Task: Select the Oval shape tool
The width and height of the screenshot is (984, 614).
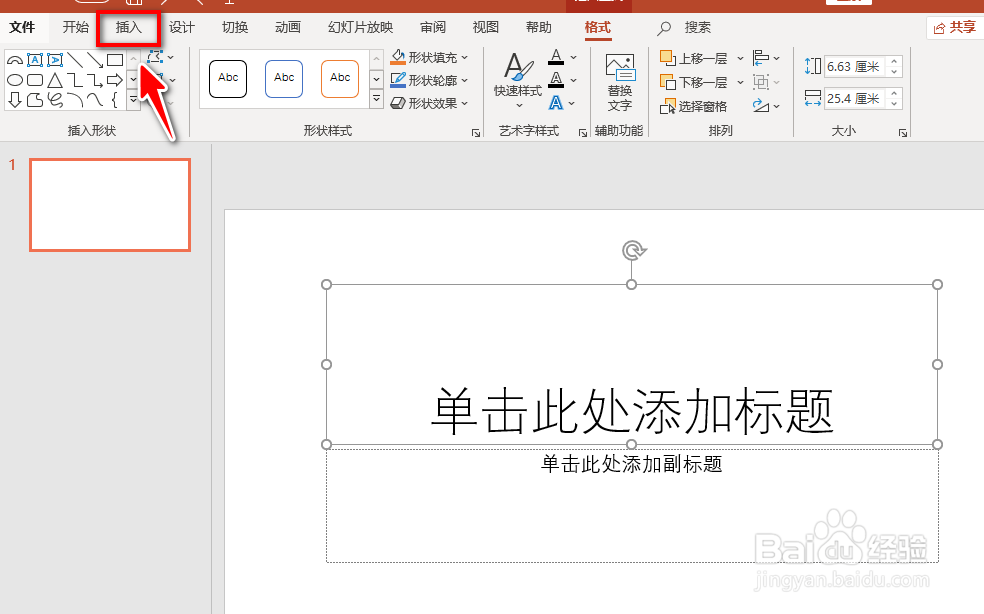Action: [x=15, y=79]
